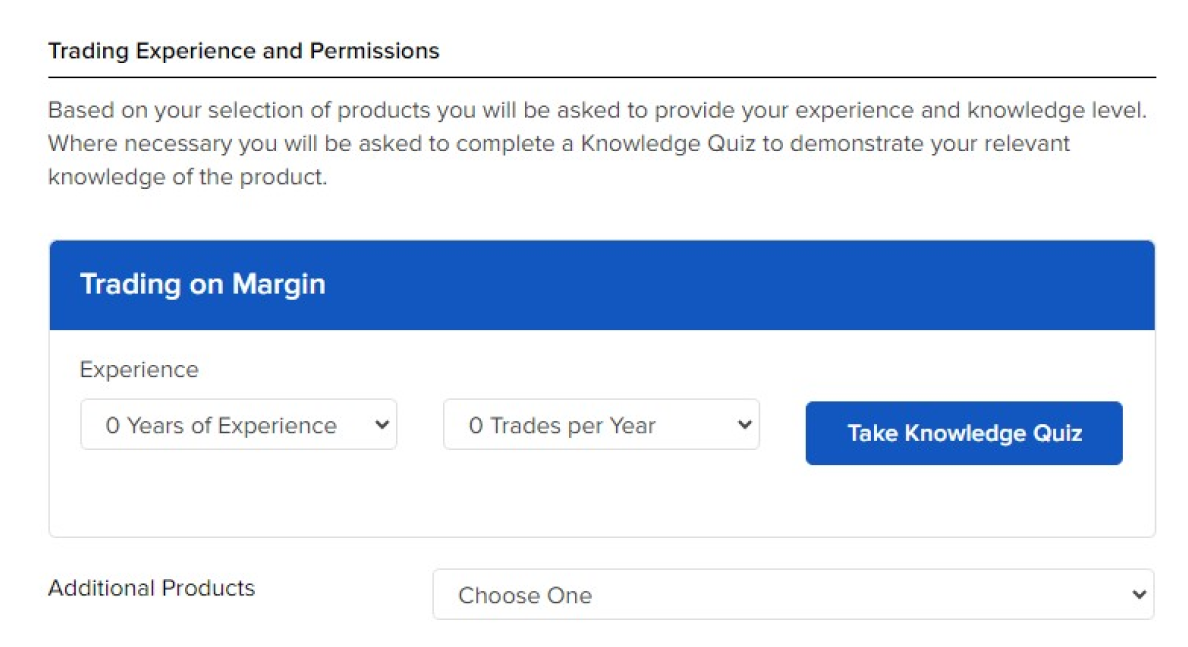Open the "0 Years of Experience" dropdown

238,424
